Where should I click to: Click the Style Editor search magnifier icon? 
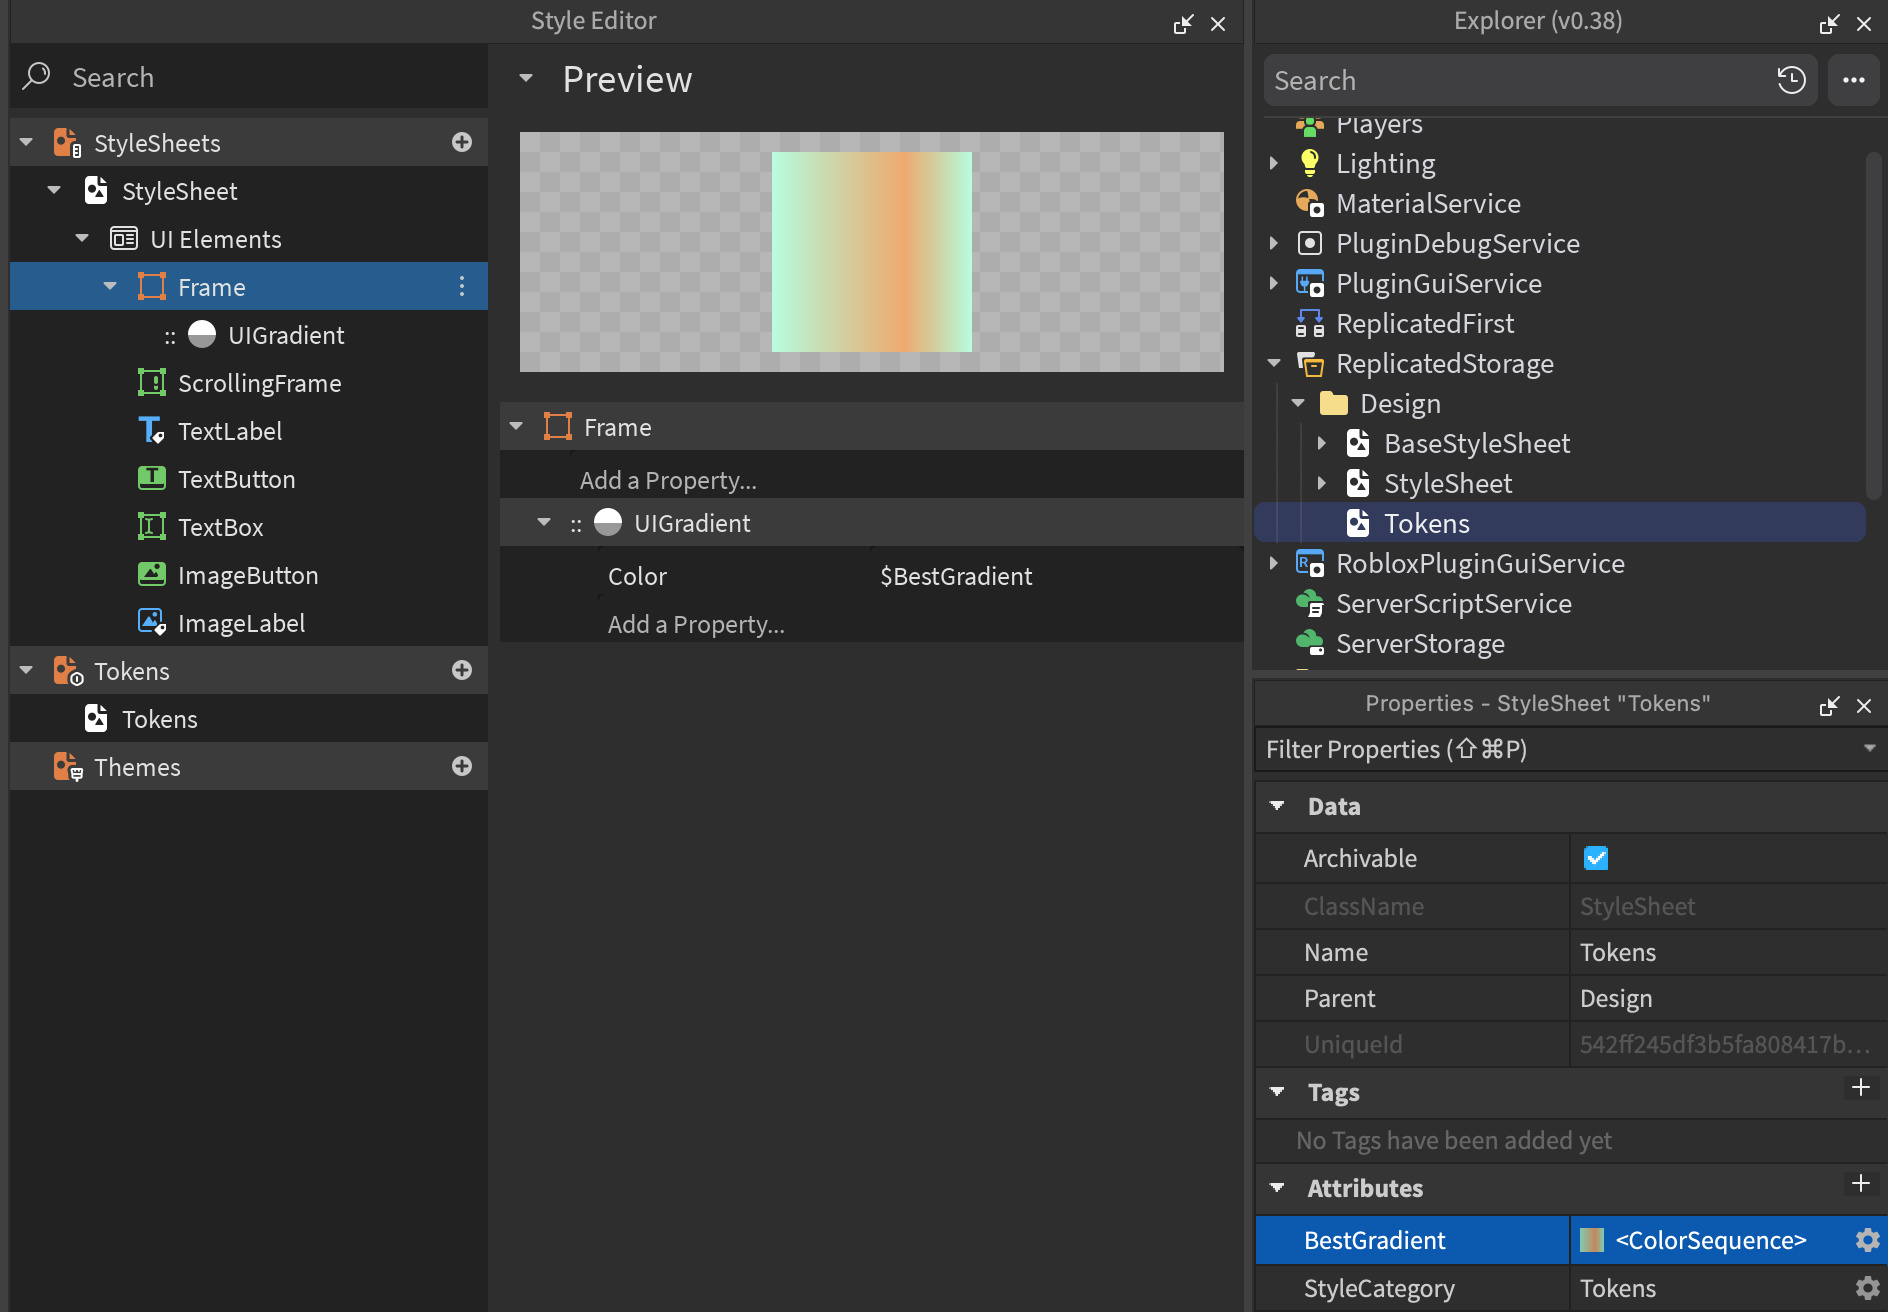click(37, 77)
